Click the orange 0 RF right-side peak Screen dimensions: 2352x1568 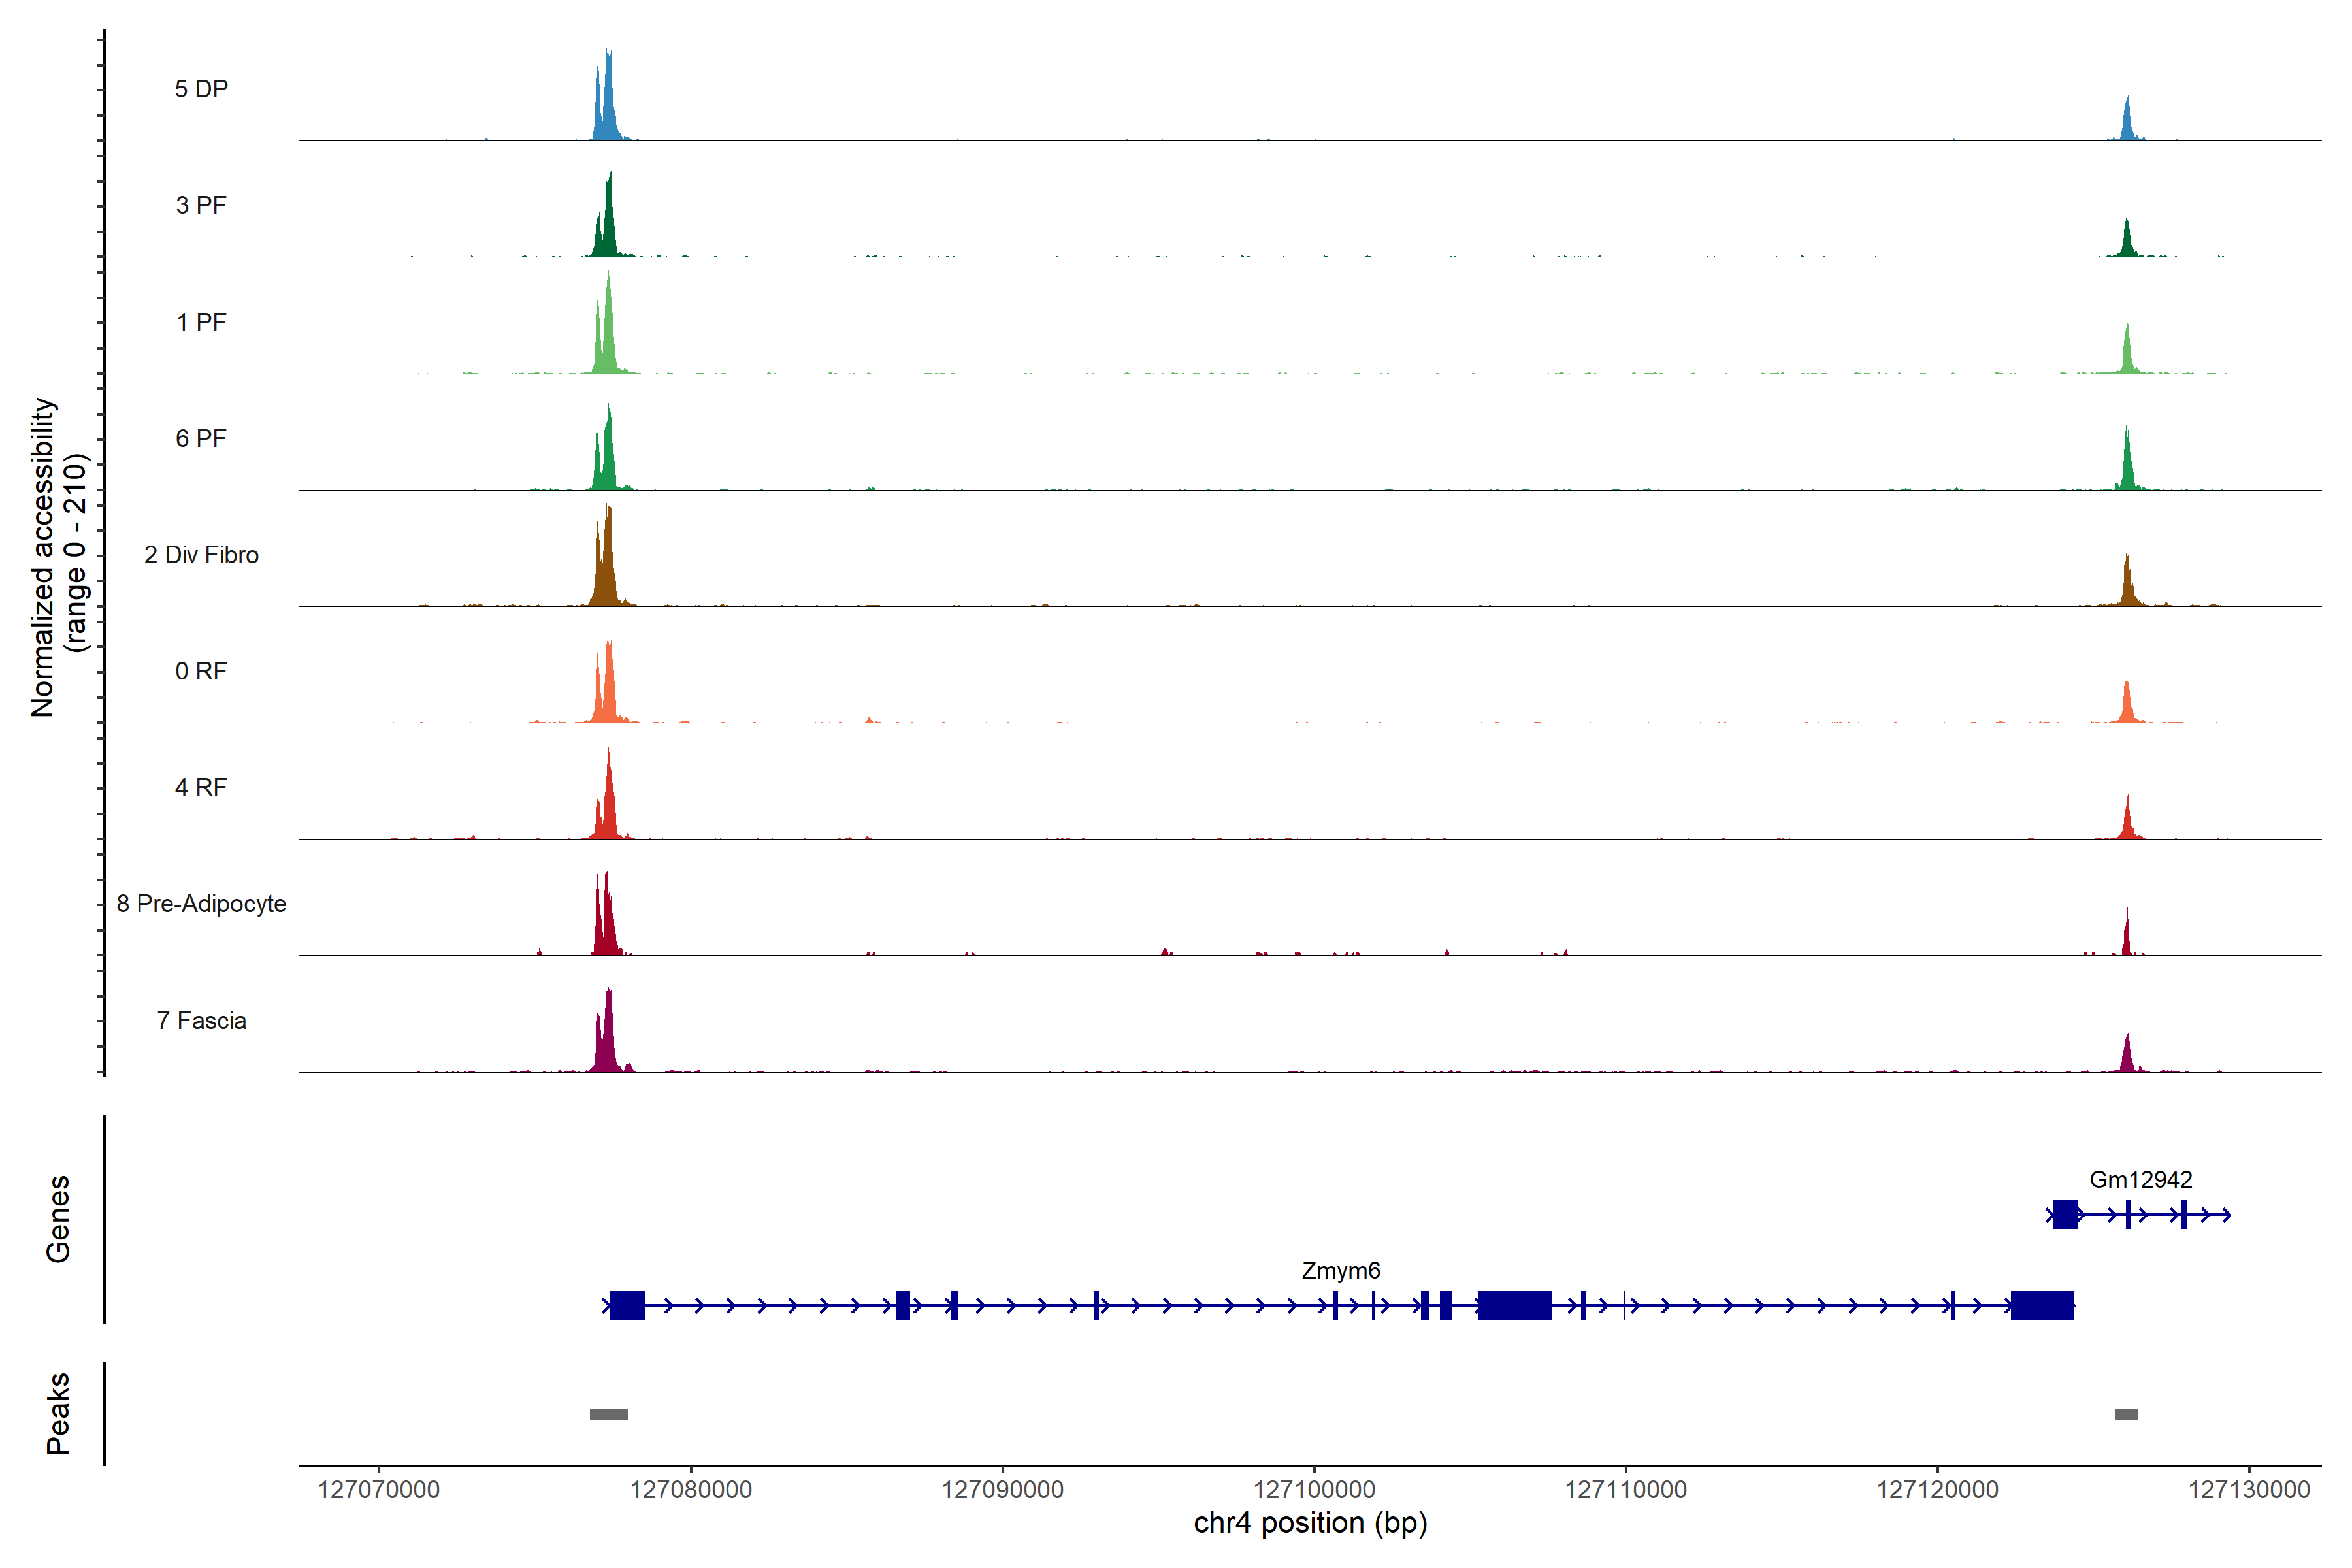click(2127, 705)
